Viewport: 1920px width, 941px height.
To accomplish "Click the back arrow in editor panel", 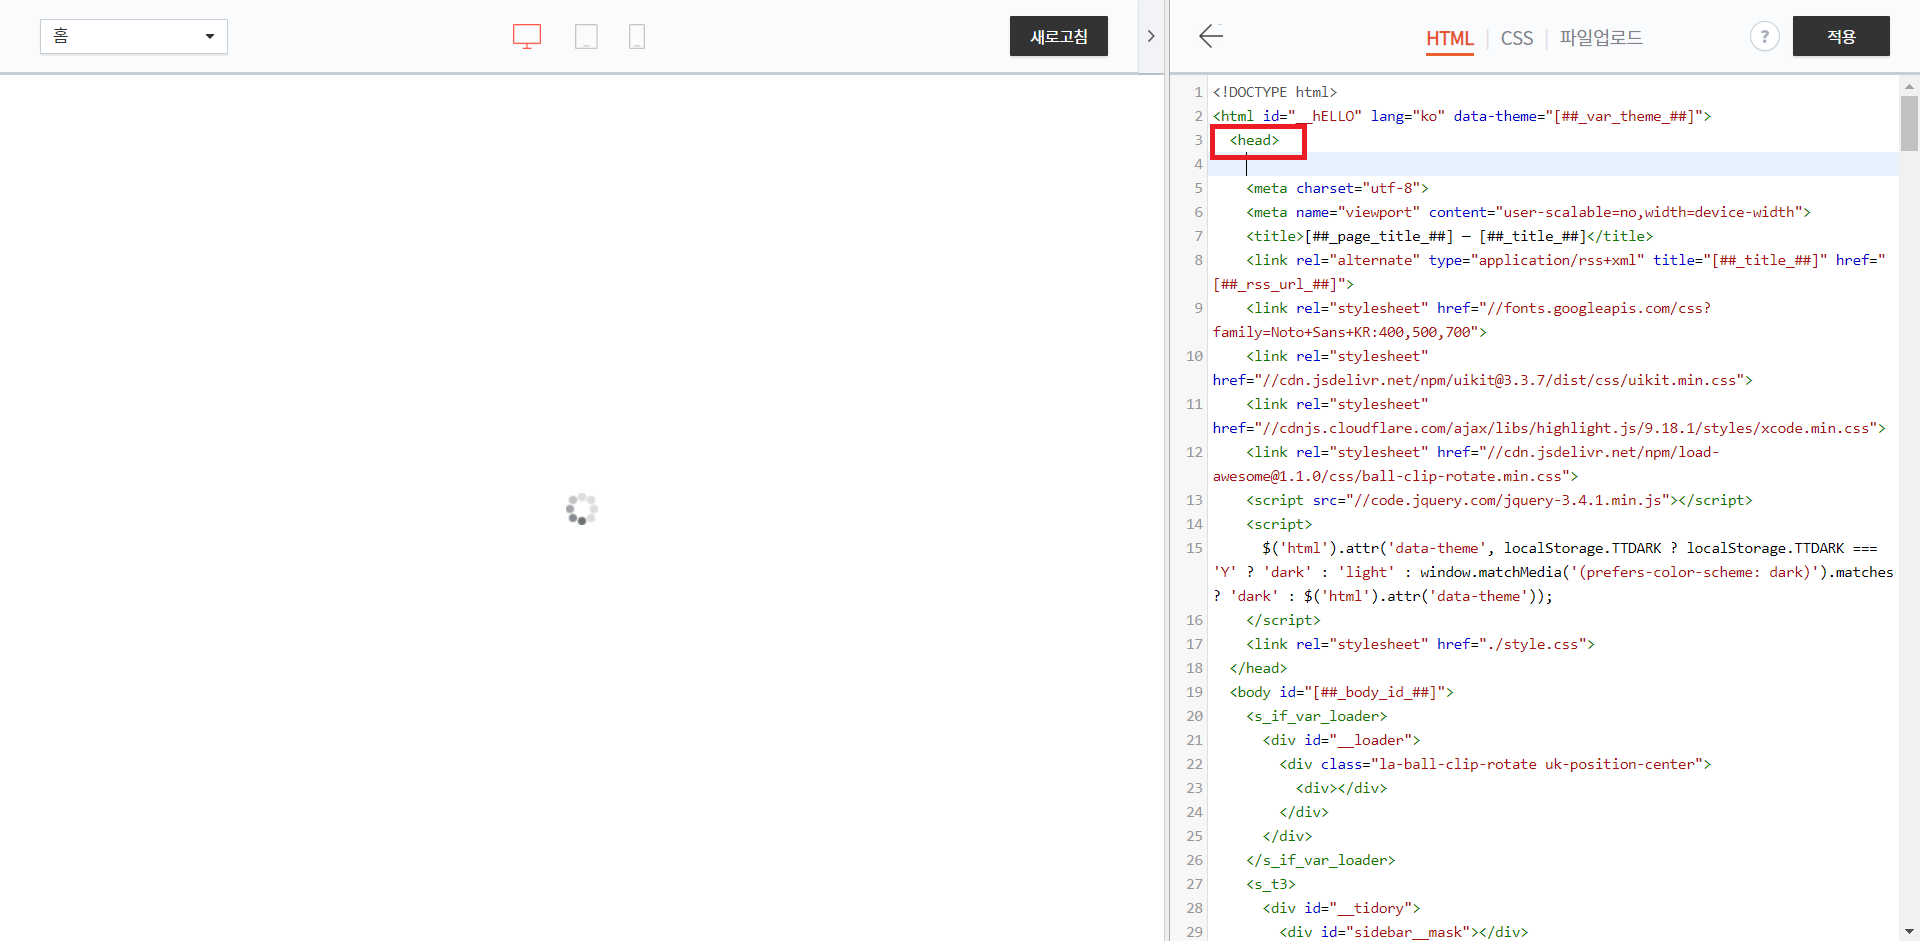I will click(x=1211, y=36).
